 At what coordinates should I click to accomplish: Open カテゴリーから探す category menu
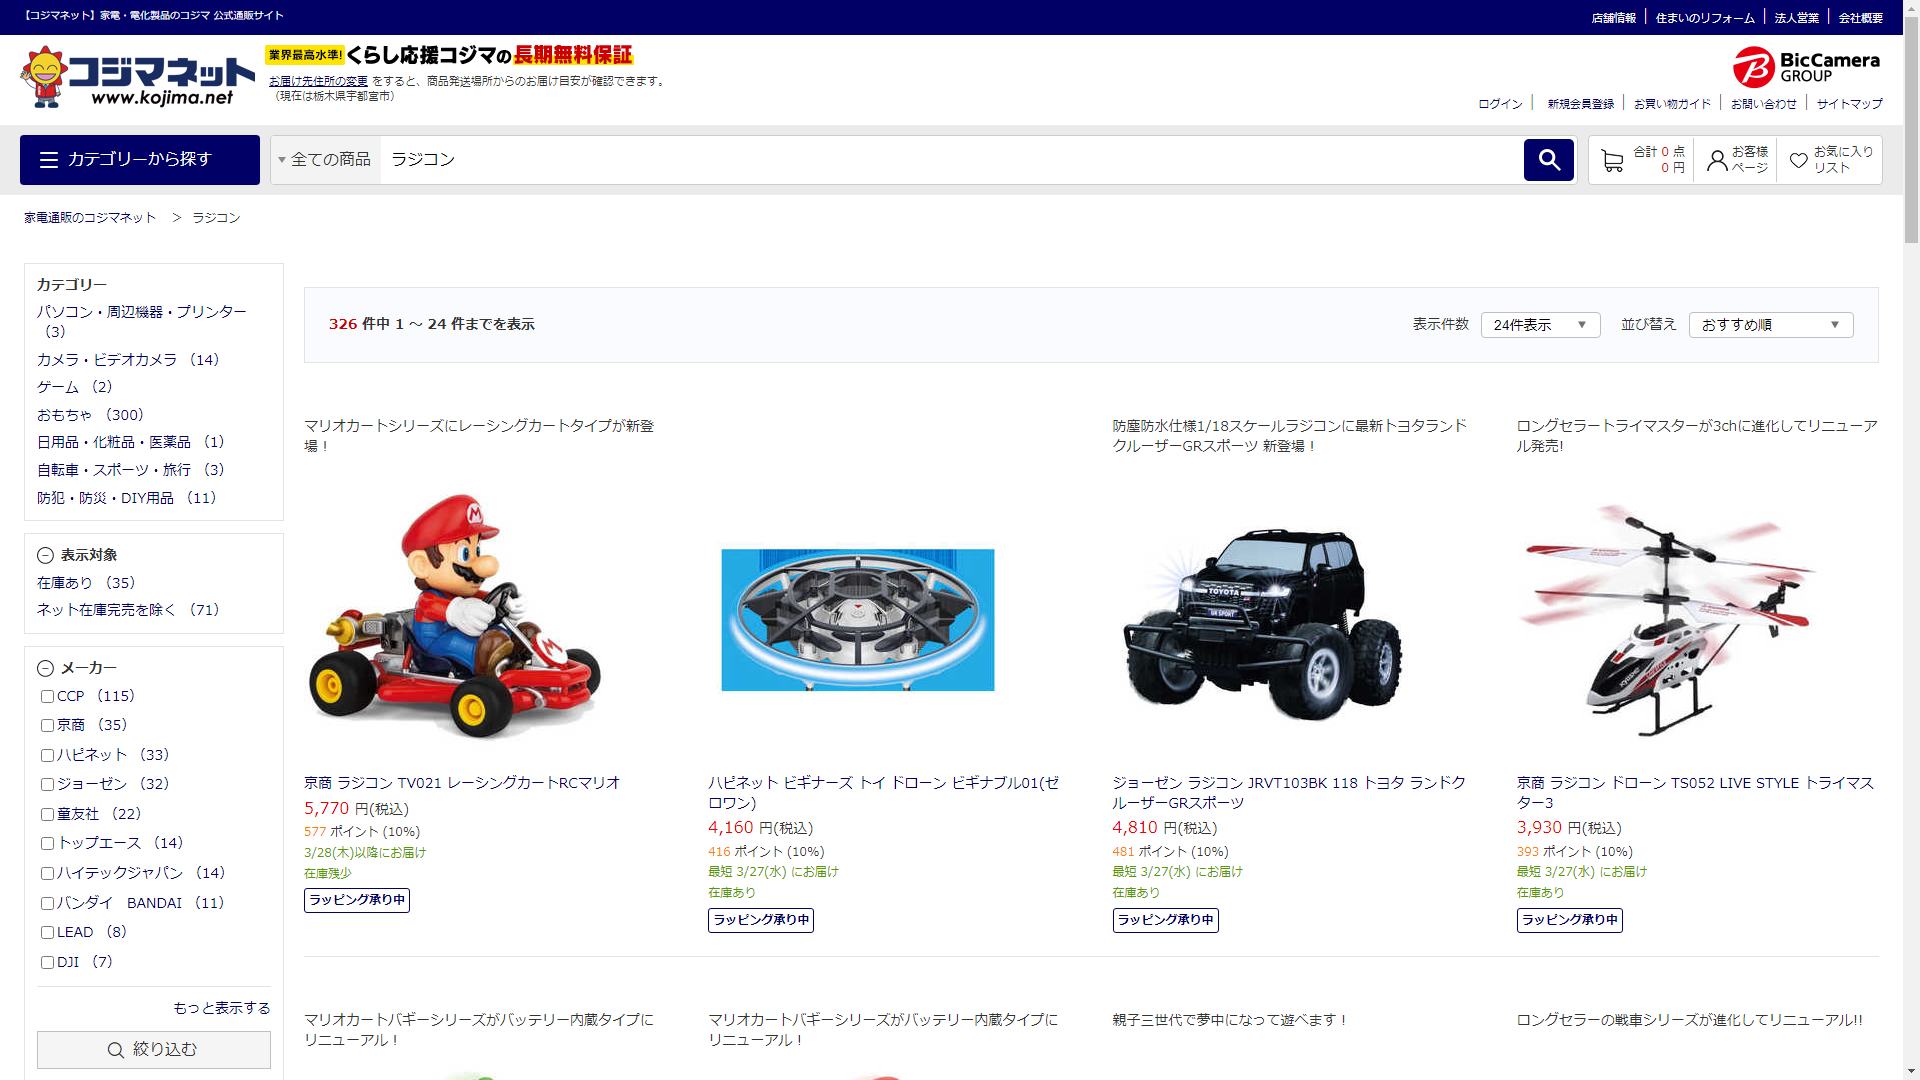coord(140,160)
